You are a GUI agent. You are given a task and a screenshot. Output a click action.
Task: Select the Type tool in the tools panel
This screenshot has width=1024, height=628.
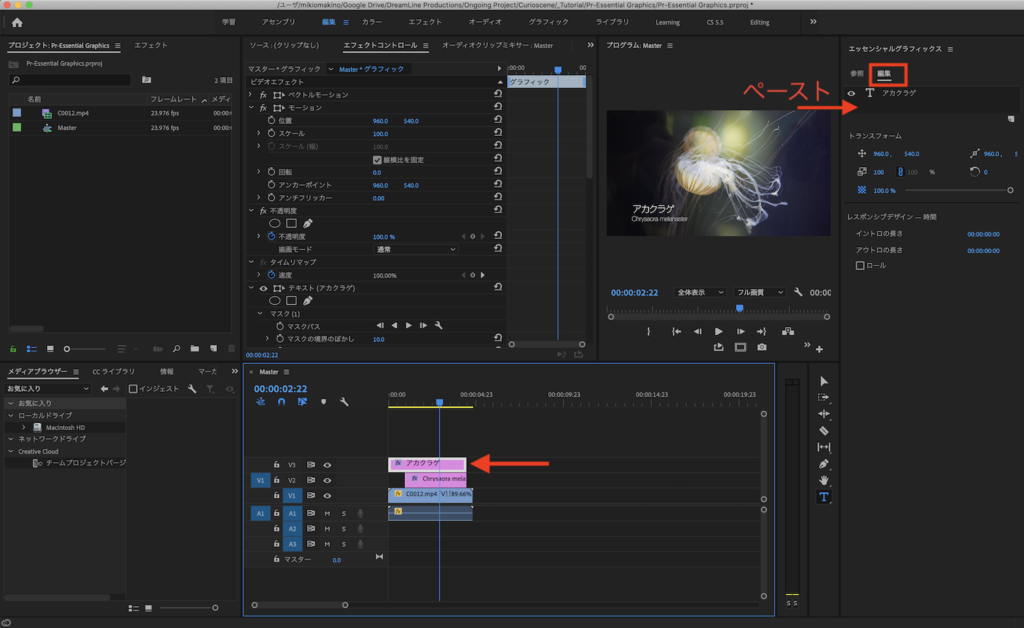click(824, 497)
